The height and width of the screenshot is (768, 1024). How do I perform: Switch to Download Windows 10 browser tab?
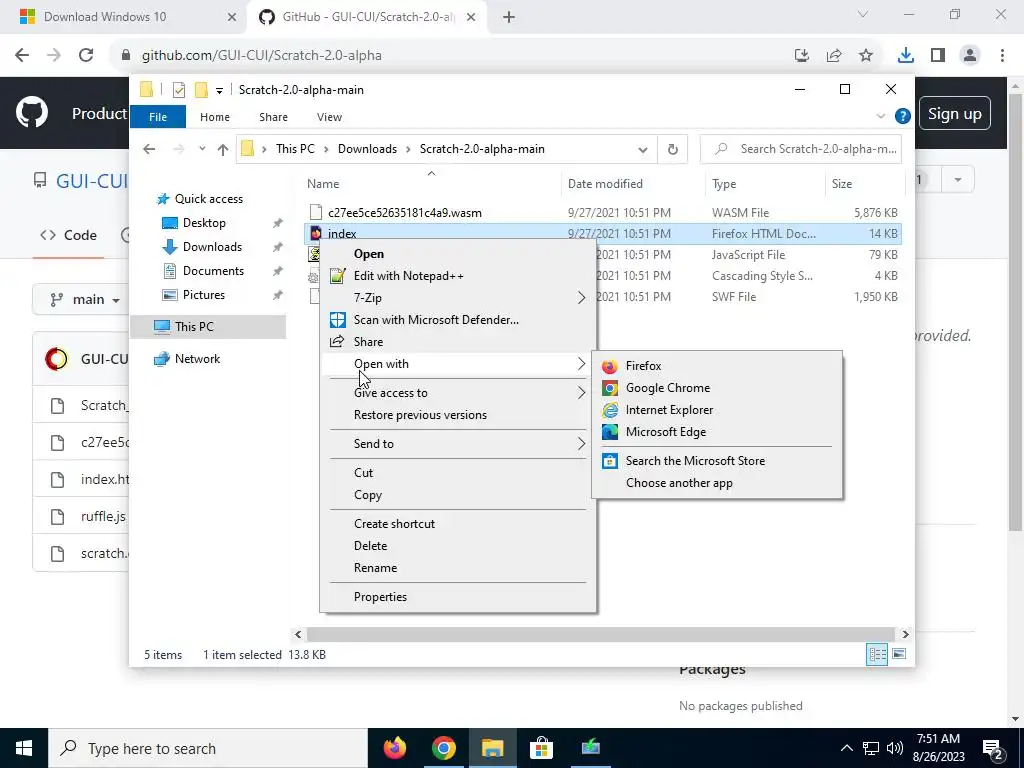point(125,17)
